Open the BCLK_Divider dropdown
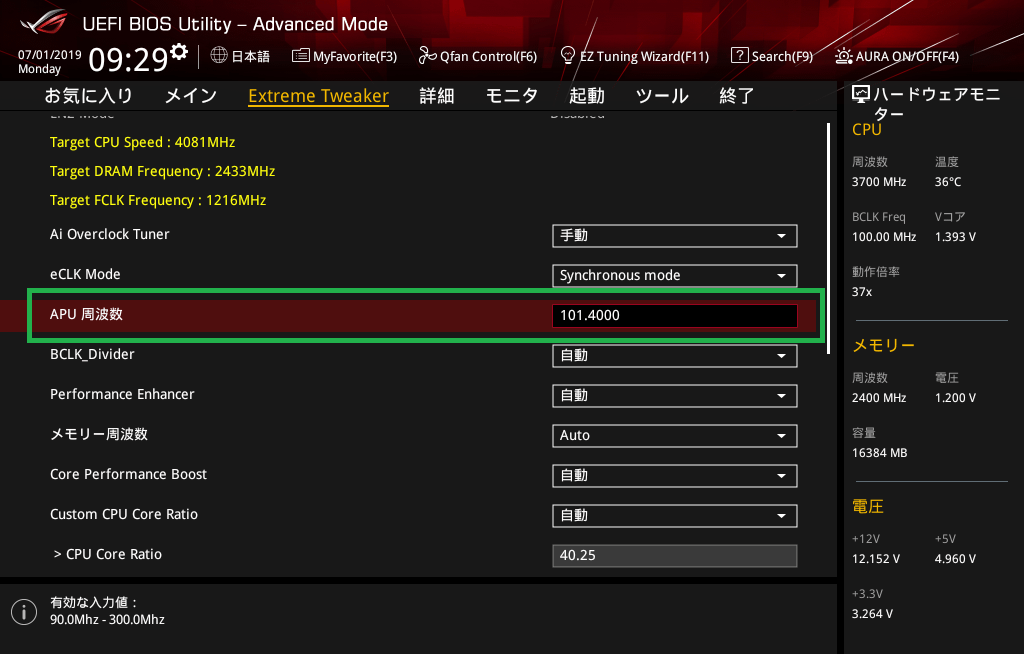Screen dimensions: 1024x654 675,356
